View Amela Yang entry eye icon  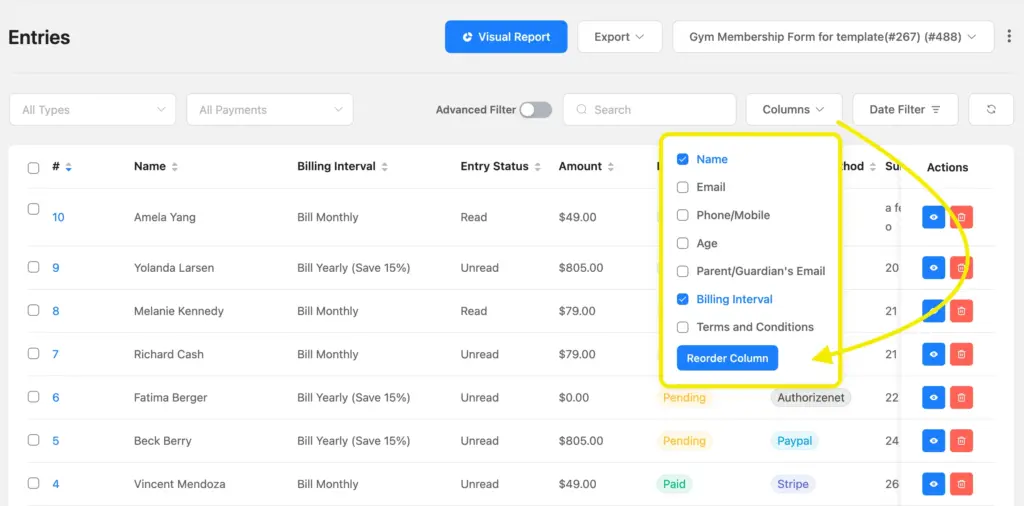point(933,217)
